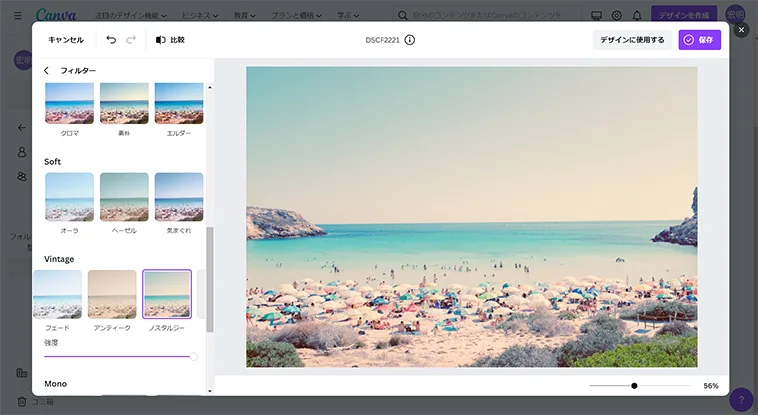This screenshot has height=415, width=758.
Task: Click the undo arrow icon
Action: point(111,40)
